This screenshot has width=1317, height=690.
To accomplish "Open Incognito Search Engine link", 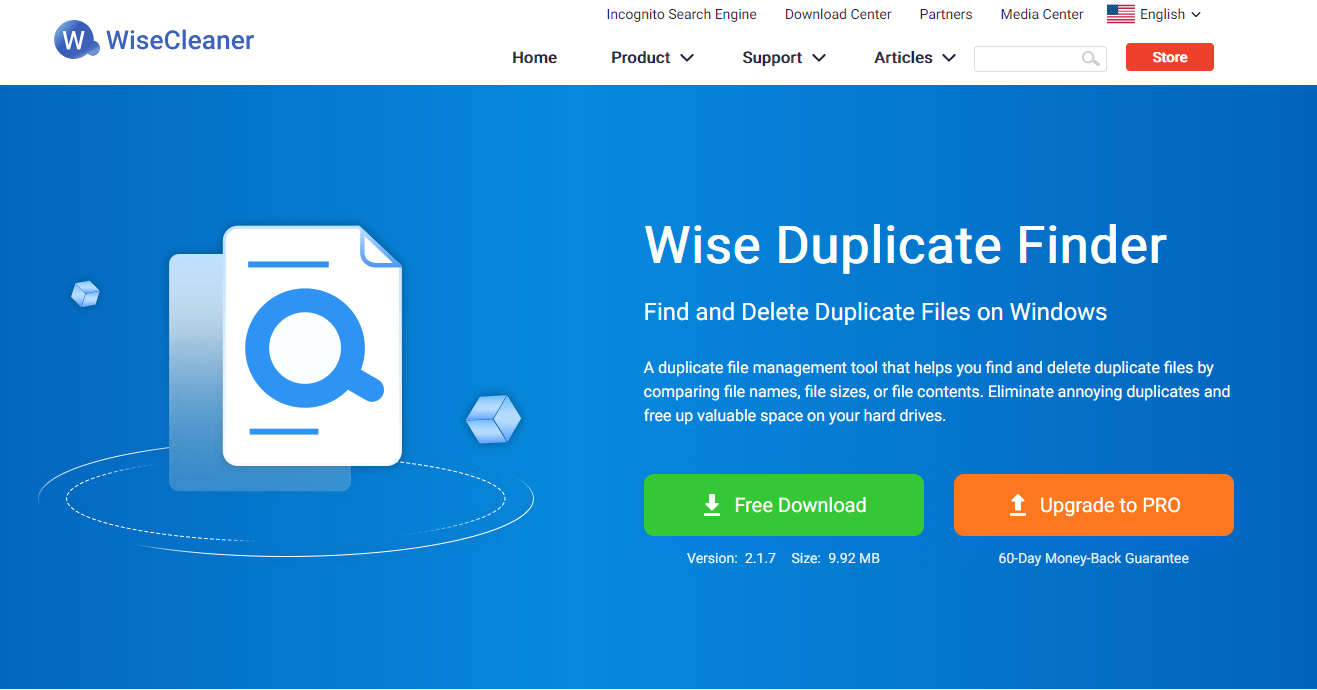I will pos(681,14).
